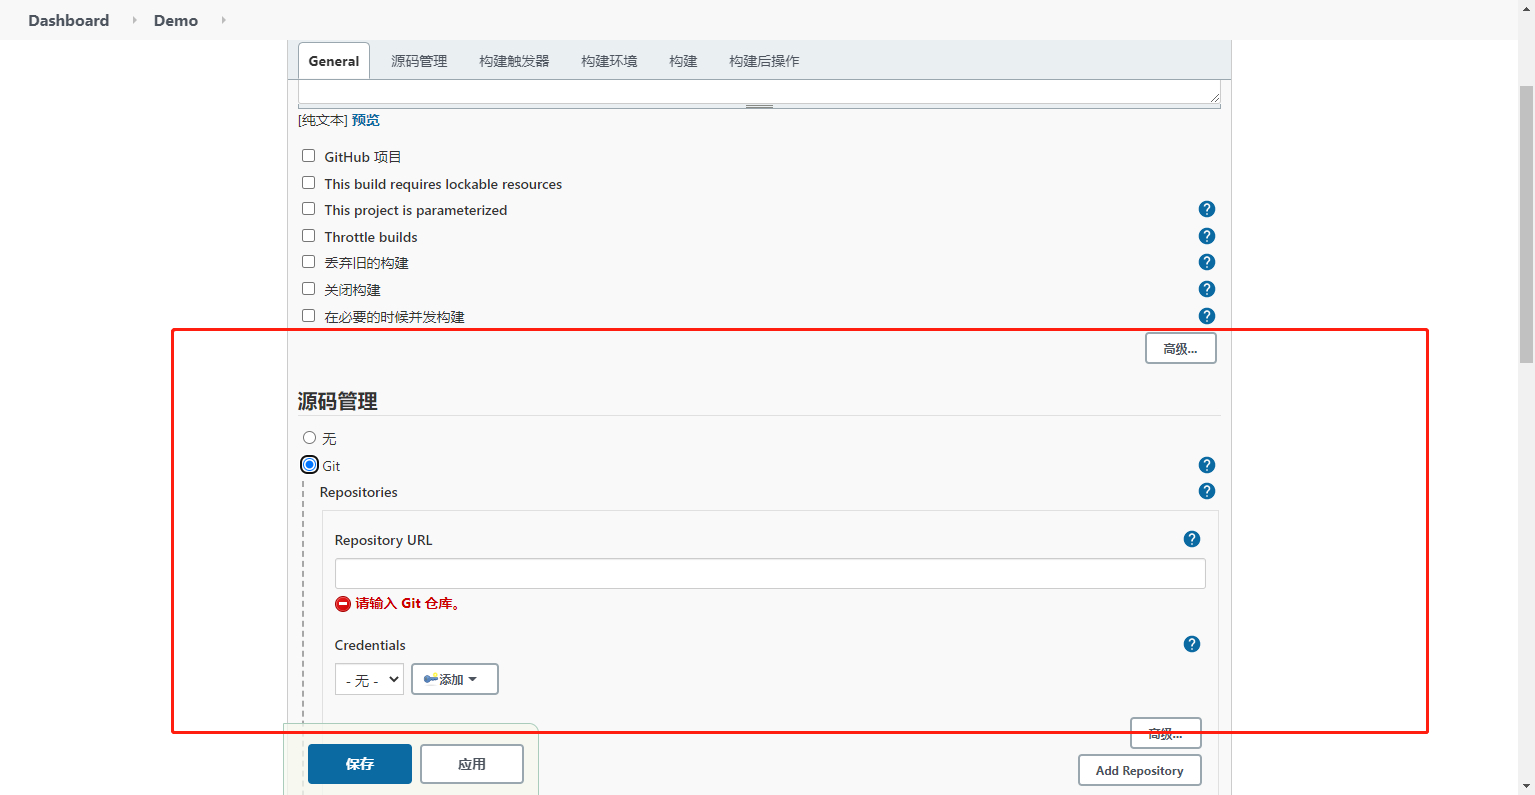Open the 预览 link
This screenshot has height=795, width=1535.
(x=366, y=120)
